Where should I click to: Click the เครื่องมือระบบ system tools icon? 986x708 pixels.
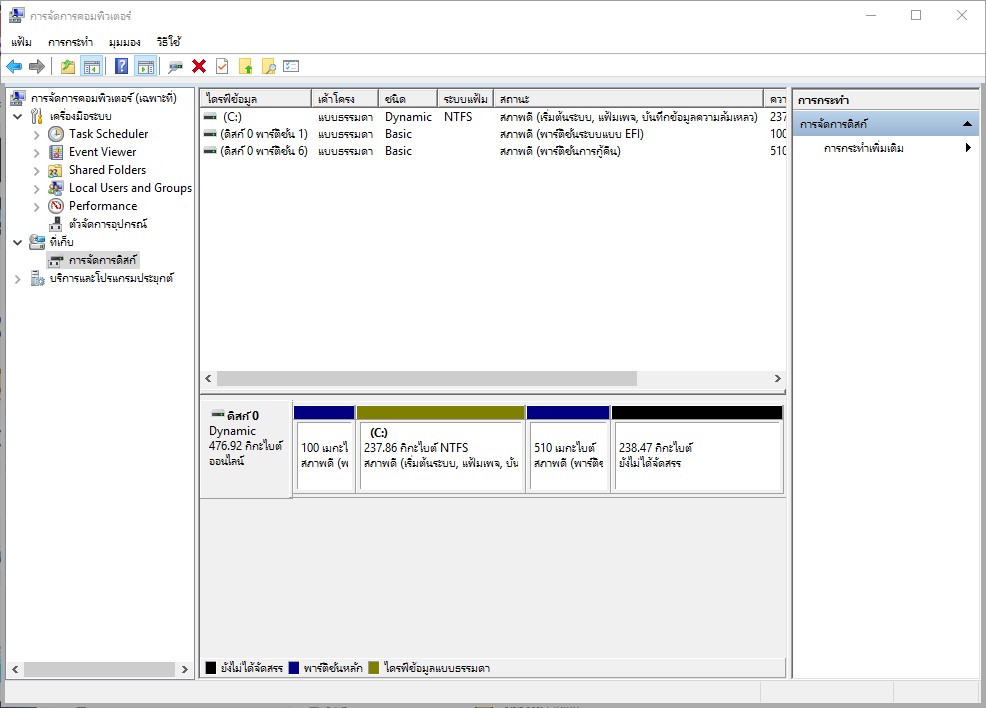point(37,116)
